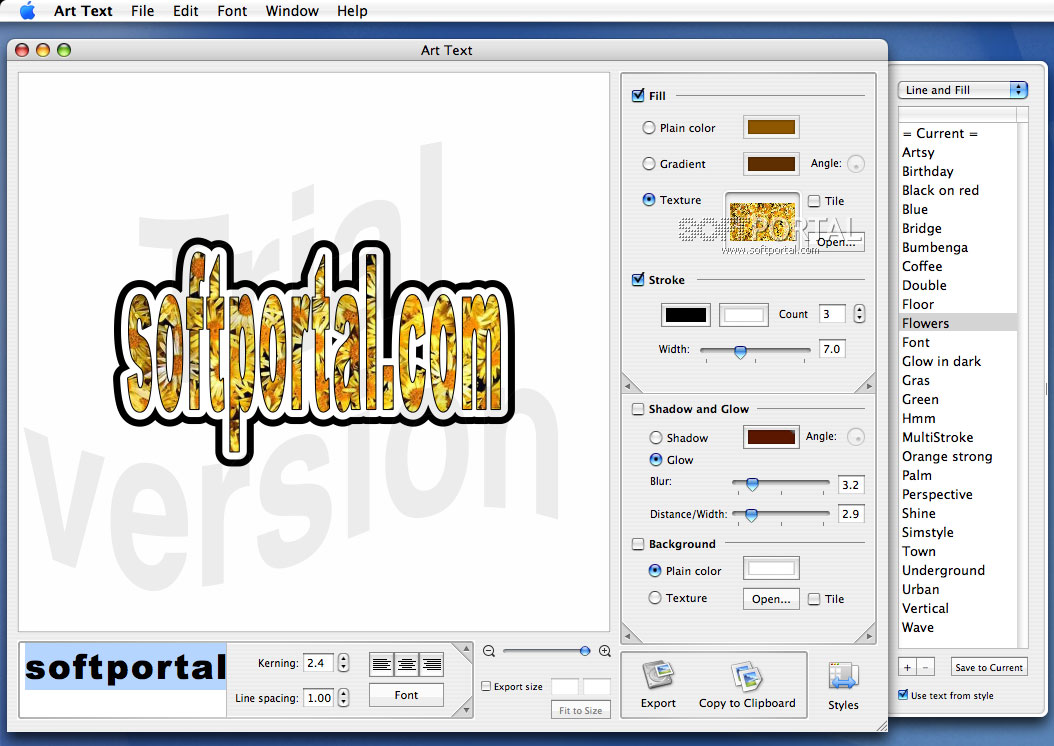Screen dimensions: 1054x746
Task: Select the Shadow radio button
Action: (x=655, y=438)
